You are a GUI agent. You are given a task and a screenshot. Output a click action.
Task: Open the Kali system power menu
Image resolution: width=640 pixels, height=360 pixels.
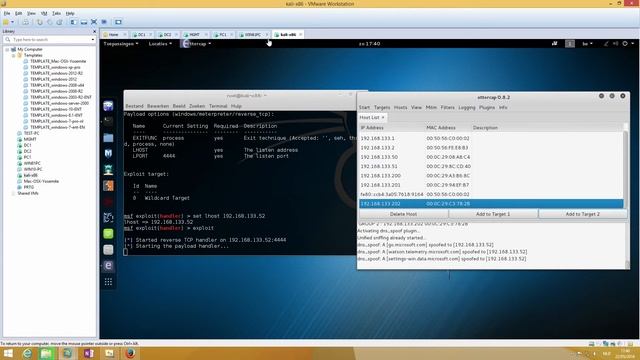[628, 44]
